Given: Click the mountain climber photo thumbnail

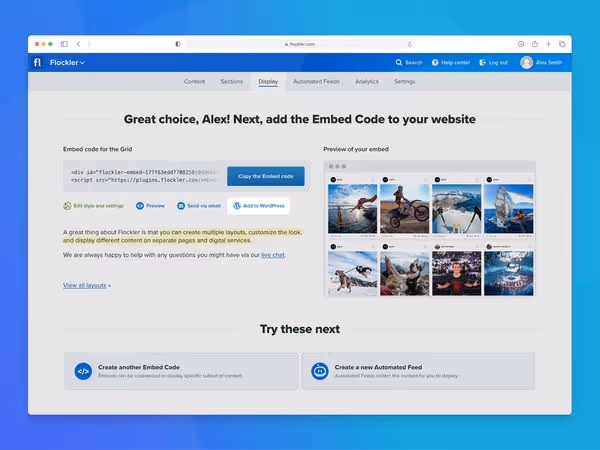Looking at the screenshot, I should (x=404, y=273).
